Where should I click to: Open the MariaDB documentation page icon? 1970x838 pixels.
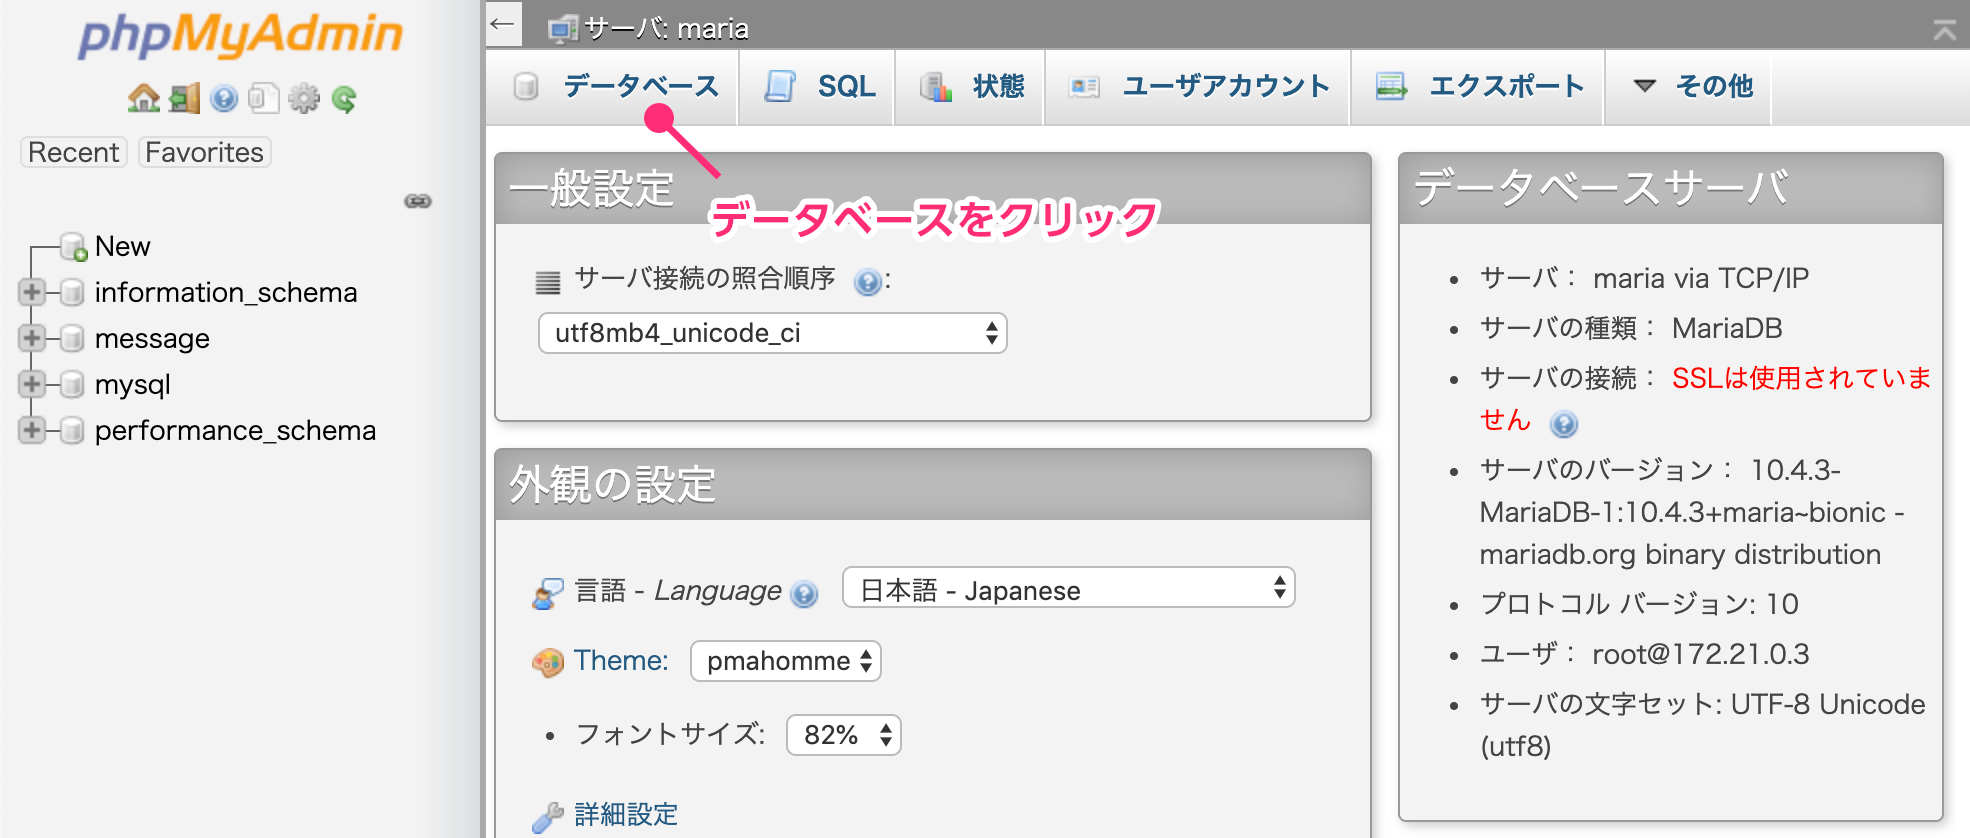[x=263, y=98]
